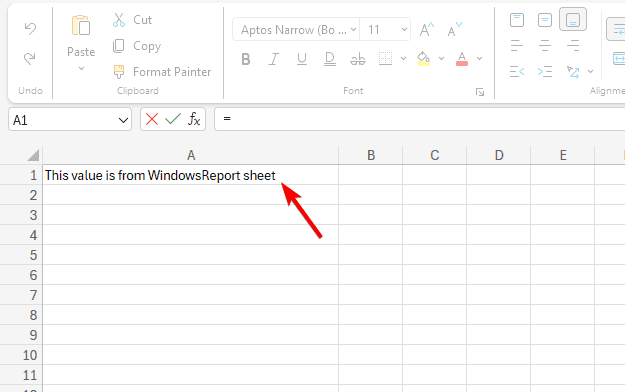Select Top Align
Screen dimensions: 625x392
pos(517,20)
